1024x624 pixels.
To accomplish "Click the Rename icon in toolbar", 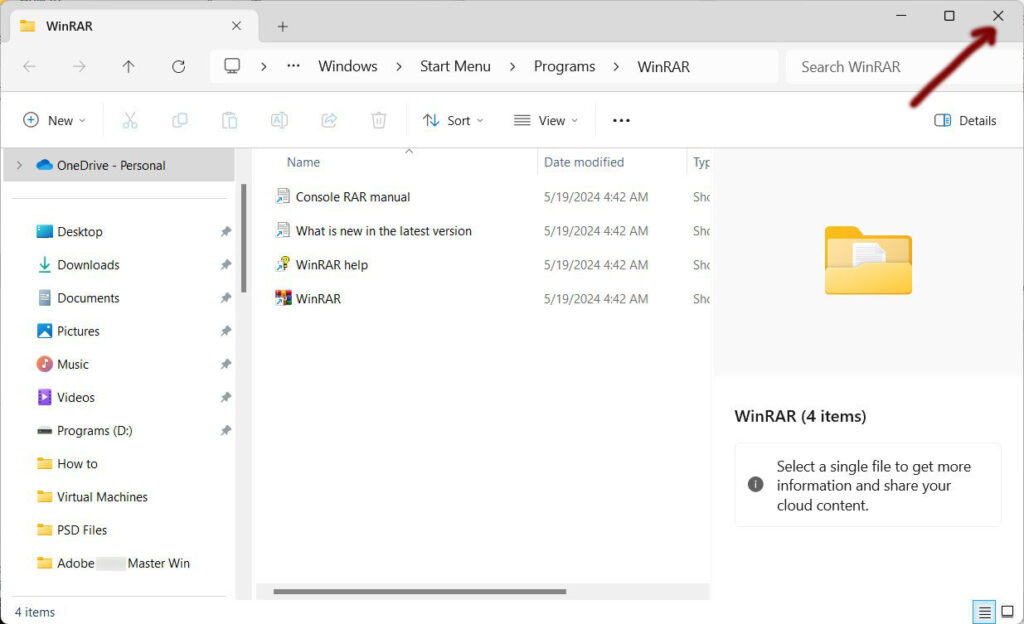I will [x=279, y=121].
